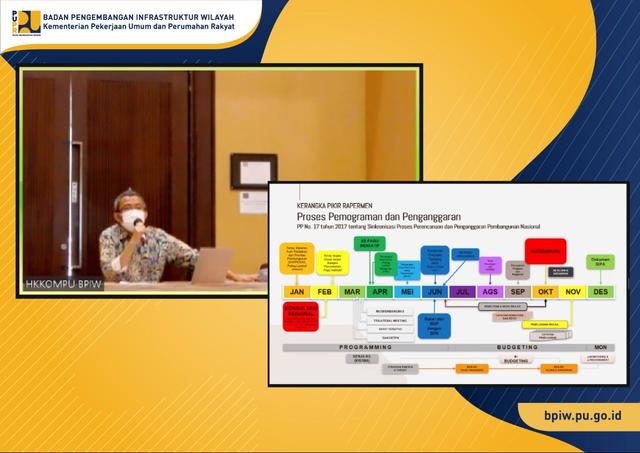Click the BUDGETING phase bar label

[518, 347]
